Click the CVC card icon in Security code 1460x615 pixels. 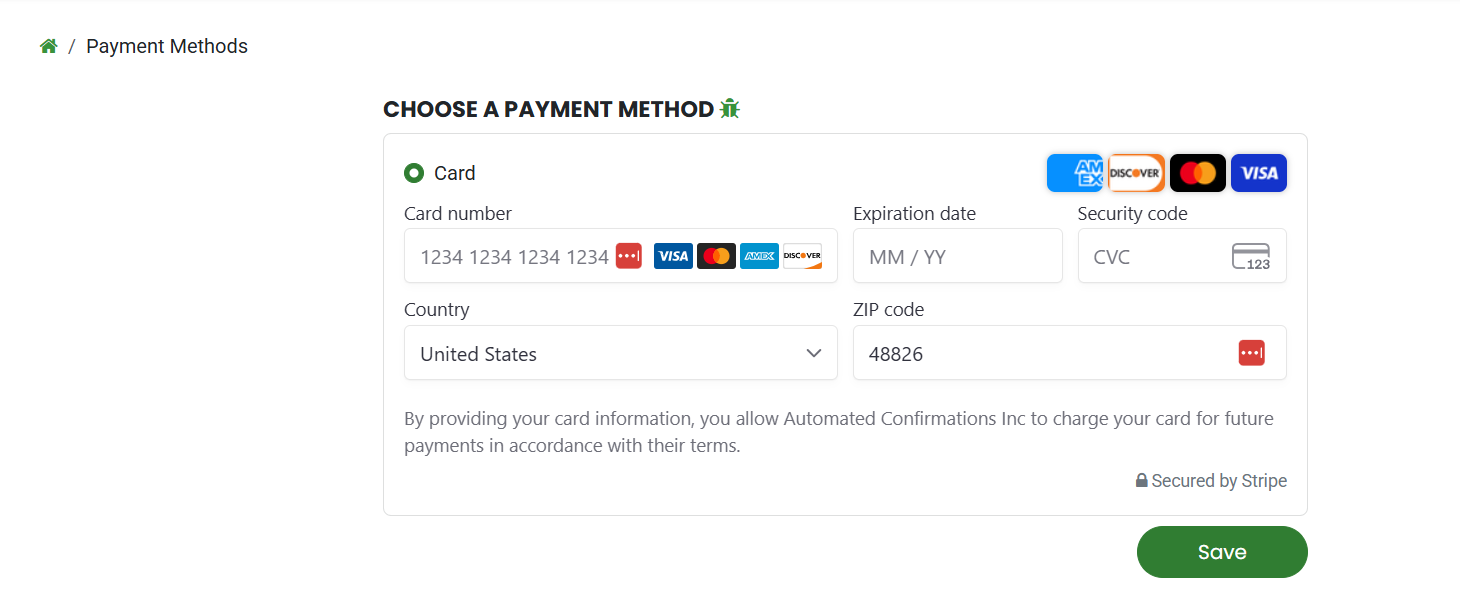pos(1251,257)
